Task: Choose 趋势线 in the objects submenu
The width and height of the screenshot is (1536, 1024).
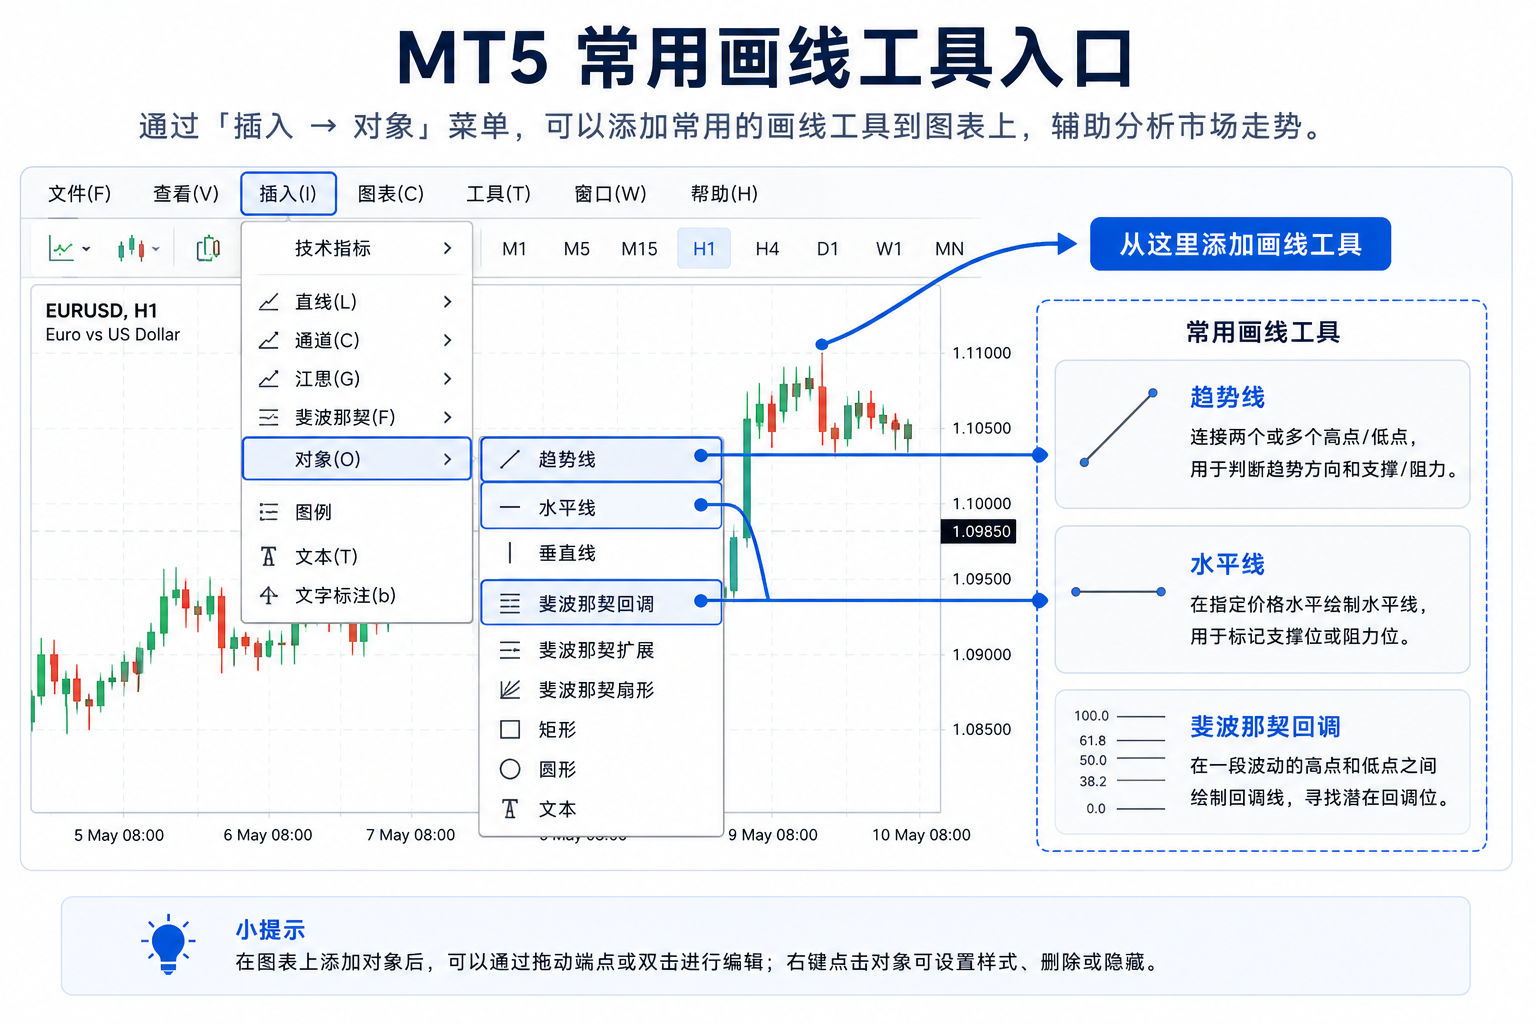Action: pyautogui.click(x=601, y=459)
